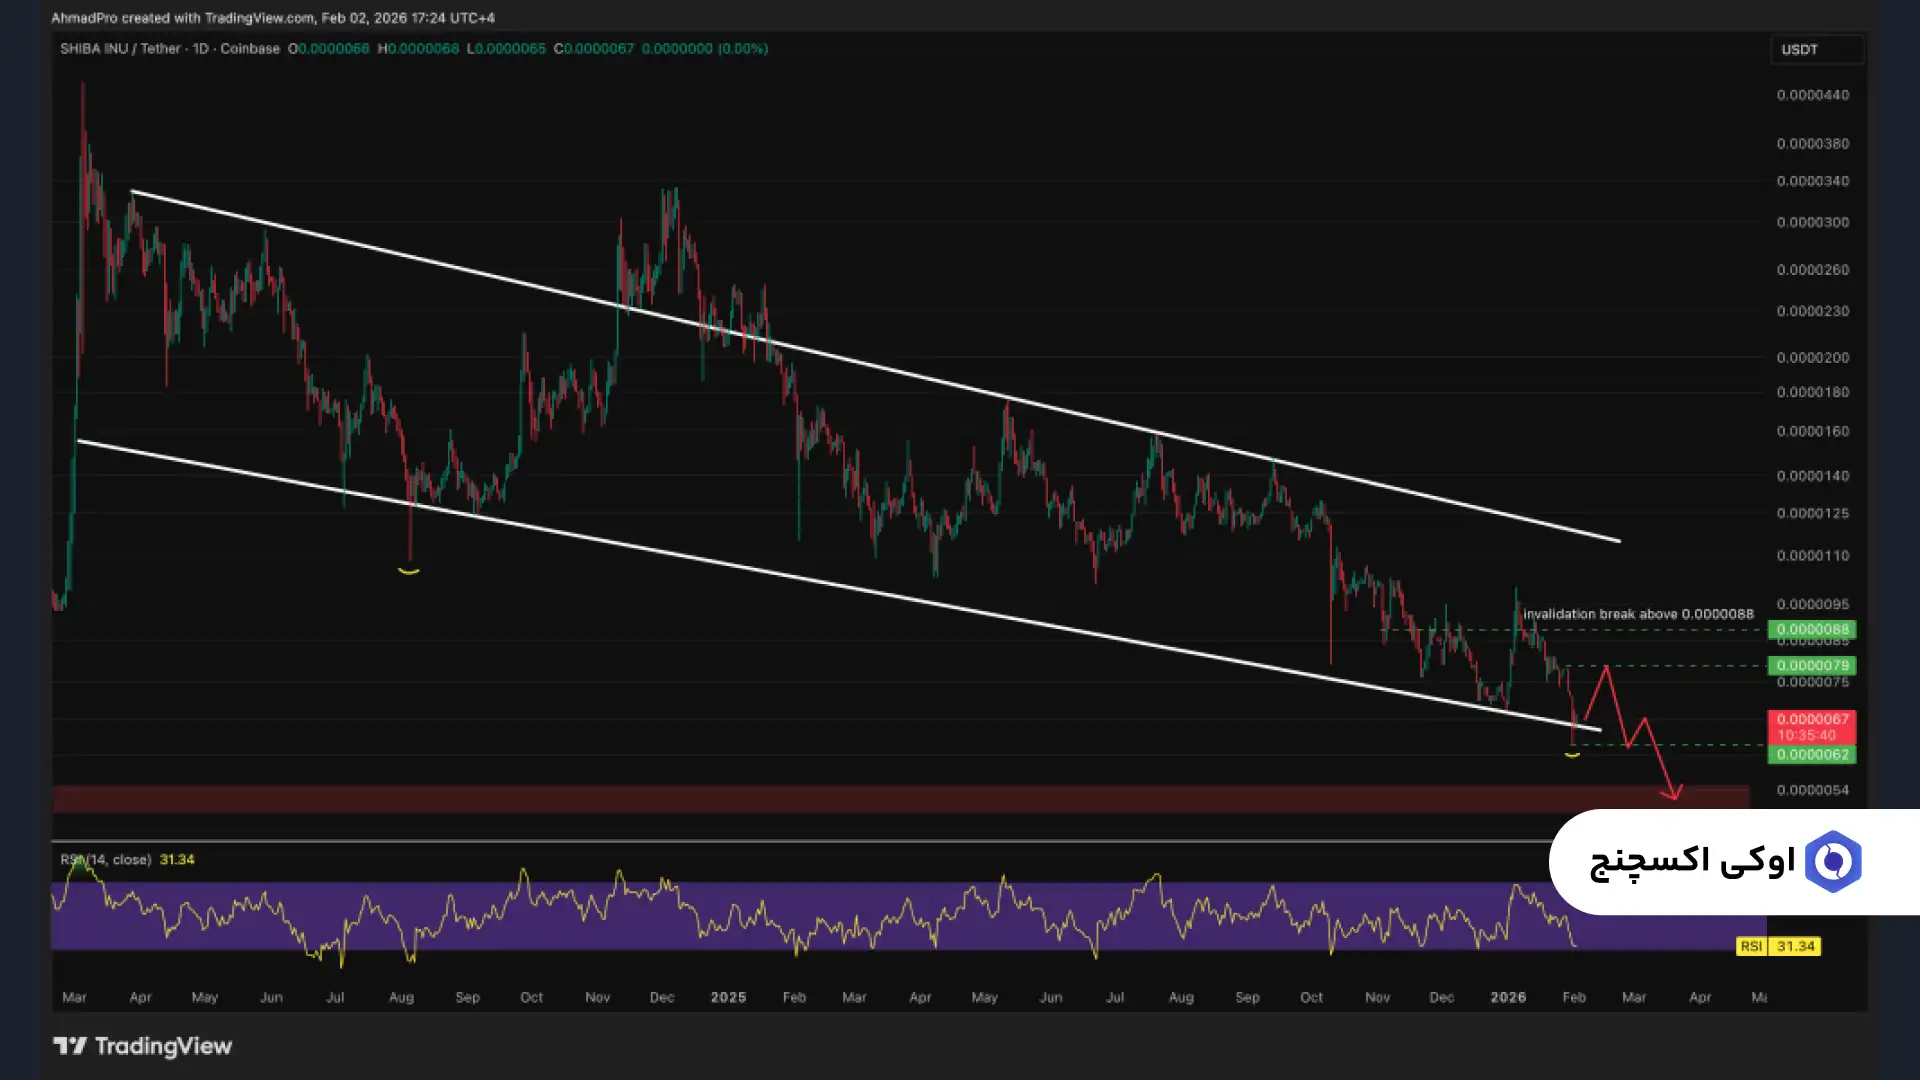The width and height of the screenshot is (1920, 1080).
Task: Click the dark red support zone band
Action: click(x=900, y=798)
